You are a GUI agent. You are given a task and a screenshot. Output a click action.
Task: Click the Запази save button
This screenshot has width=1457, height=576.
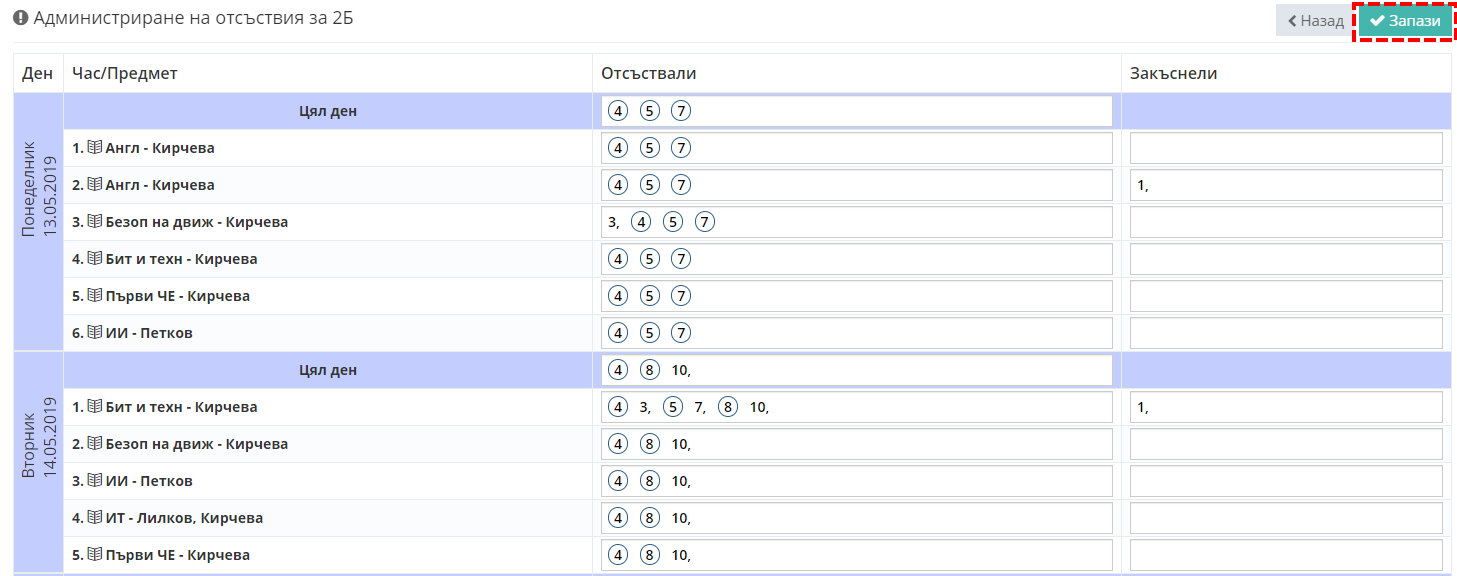pyautogui.click(x=1405, y=21)
